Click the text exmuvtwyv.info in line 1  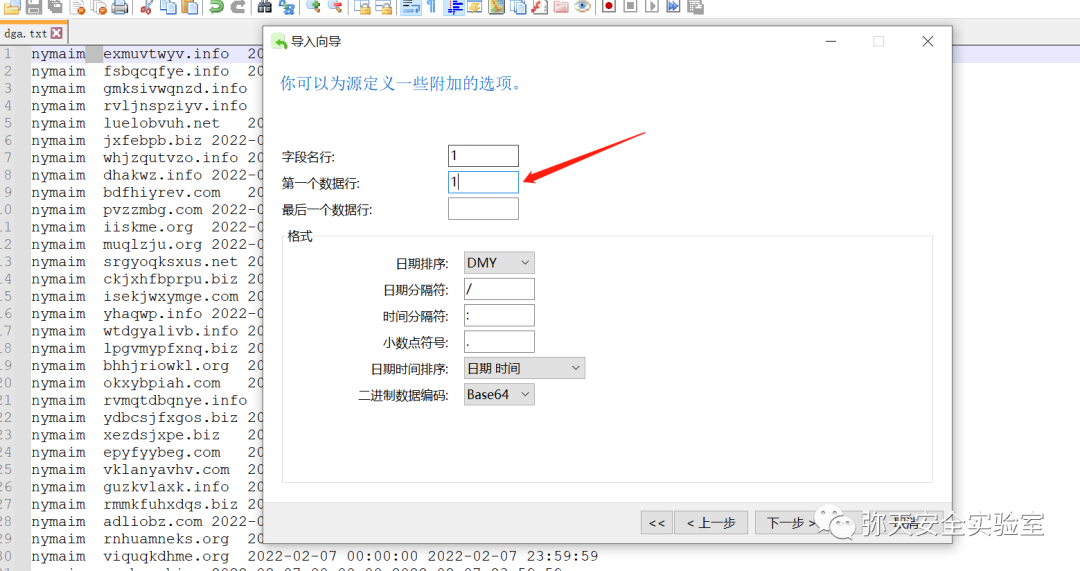[166, 54]
